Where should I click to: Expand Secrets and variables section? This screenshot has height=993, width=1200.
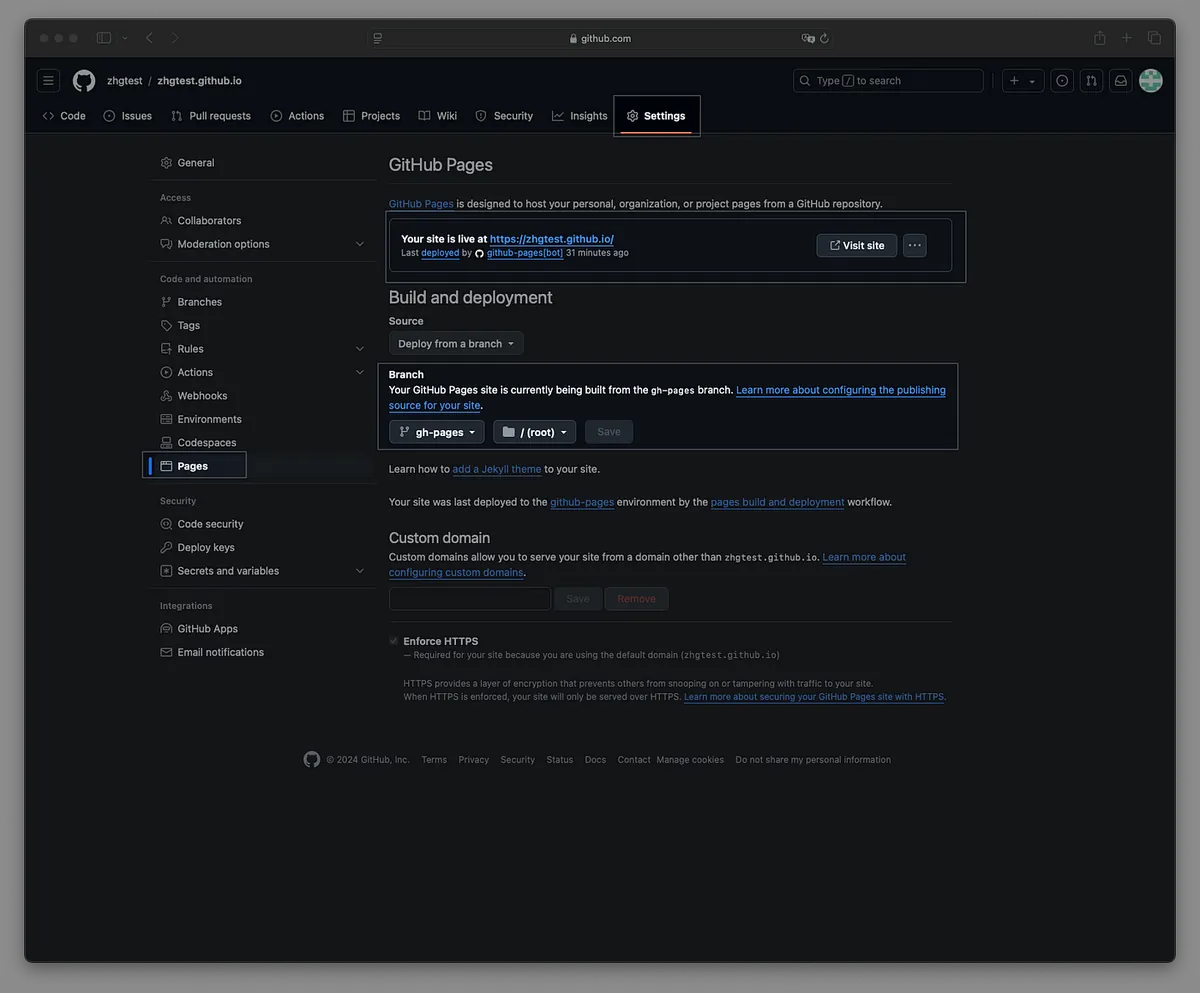(x=360, y=571)
